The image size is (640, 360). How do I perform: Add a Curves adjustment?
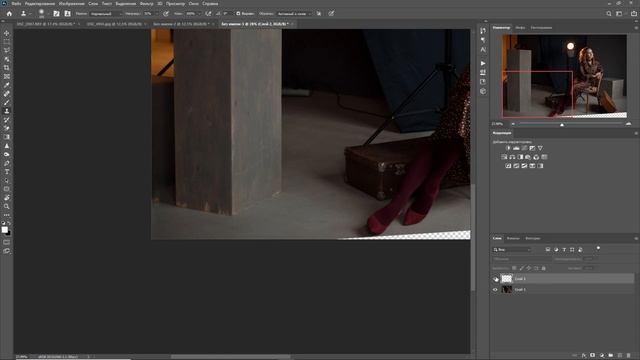(x=524, y=148)
